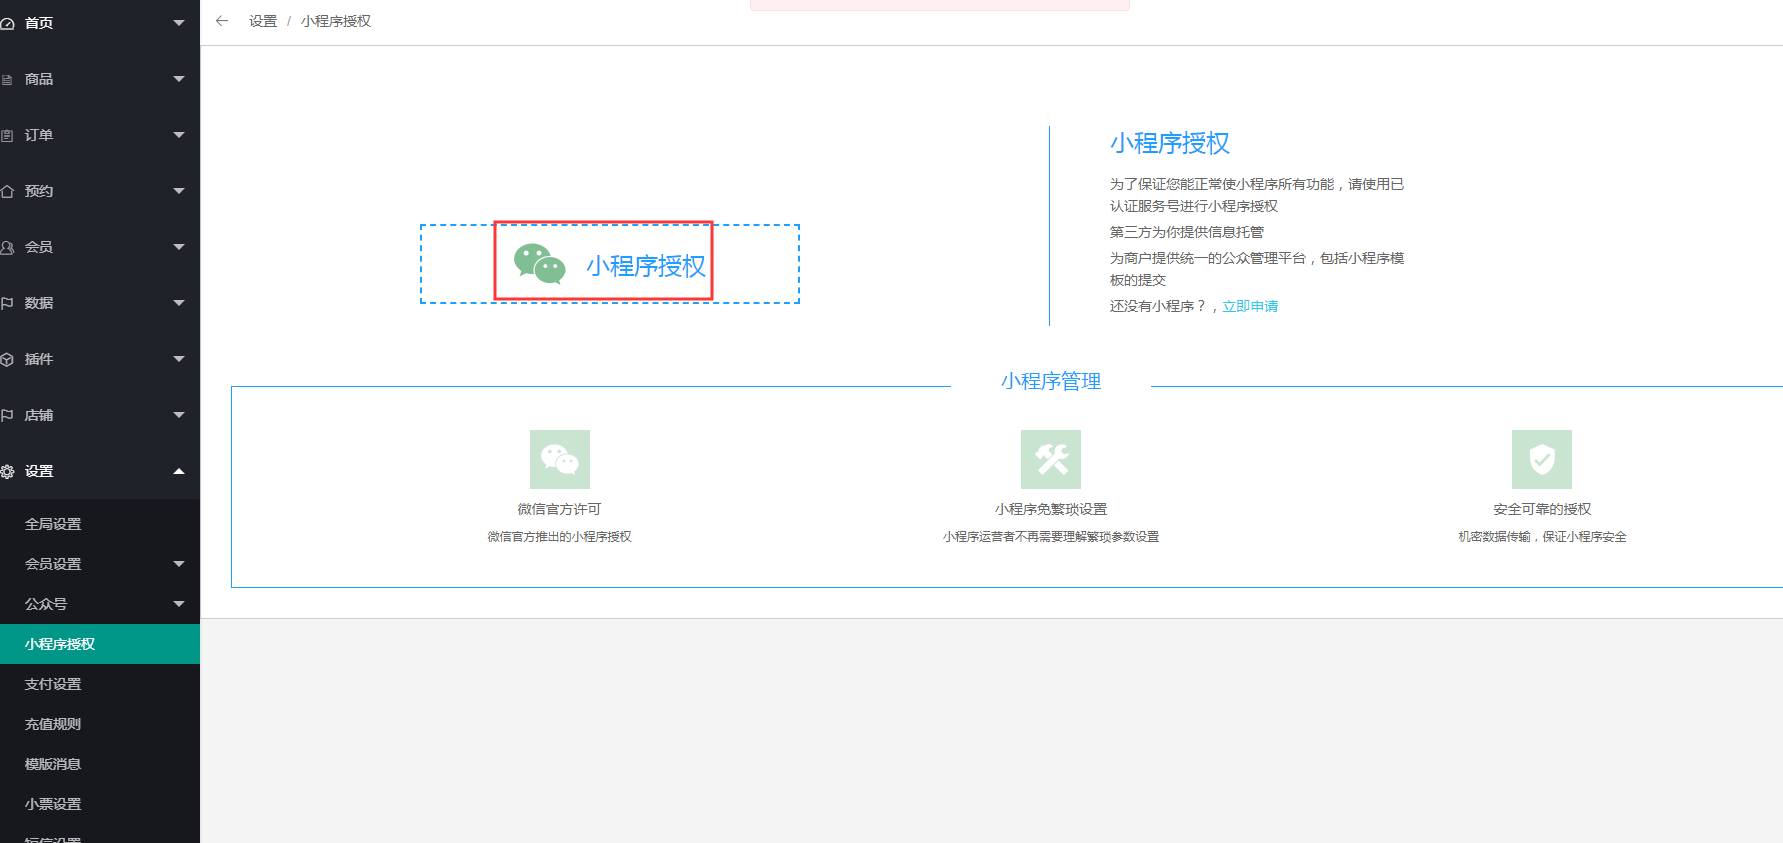1783x843 pixels.
Task: Click 设置 in the breadcrumb
Action: tap(263, 21)
